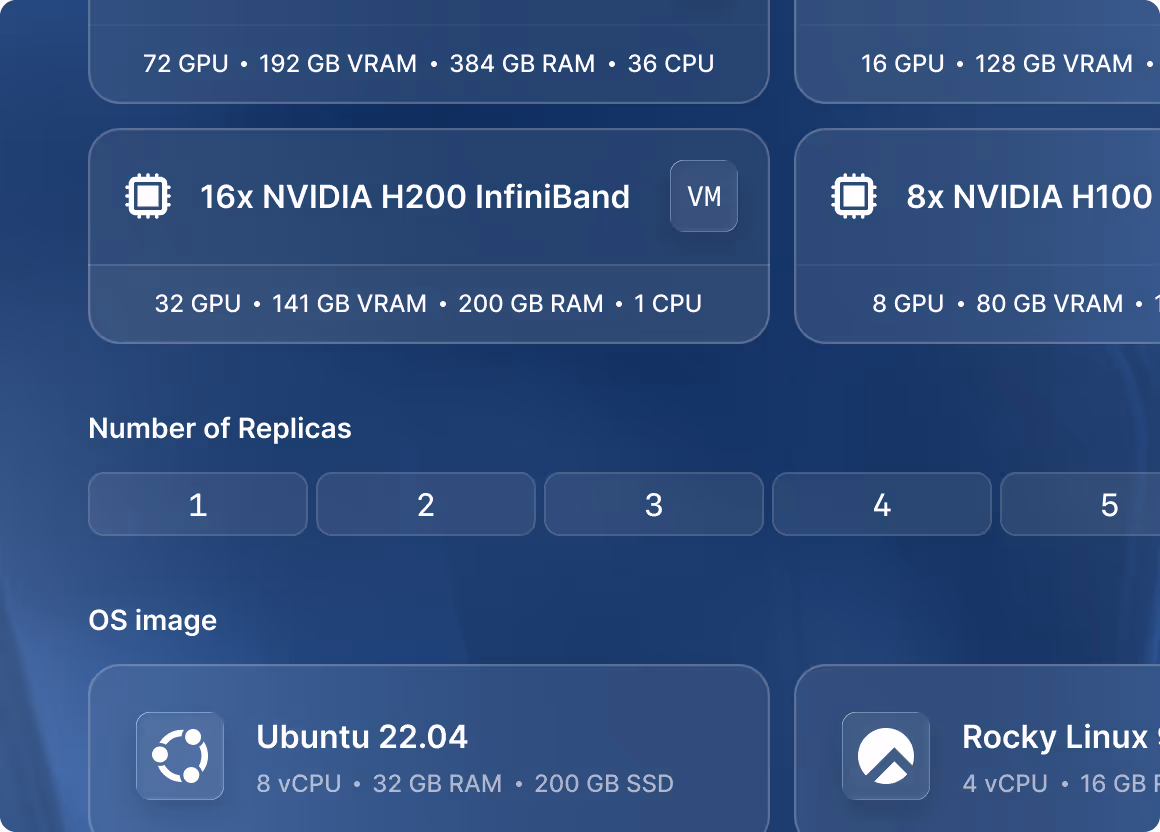Viewport: 1160px width, 832px height.
Task: Select 2 replicas
Action: click(x=425, y=504)
